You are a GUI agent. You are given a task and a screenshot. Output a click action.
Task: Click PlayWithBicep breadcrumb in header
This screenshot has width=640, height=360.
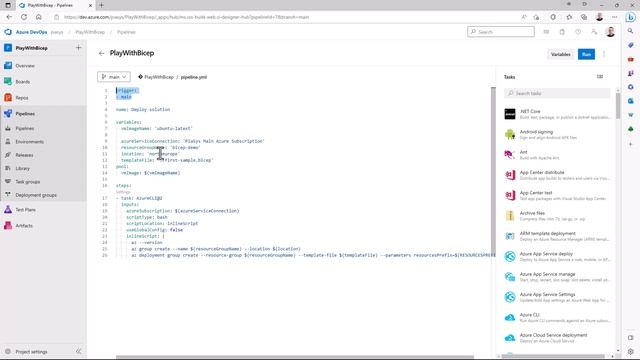coord(90,32)
